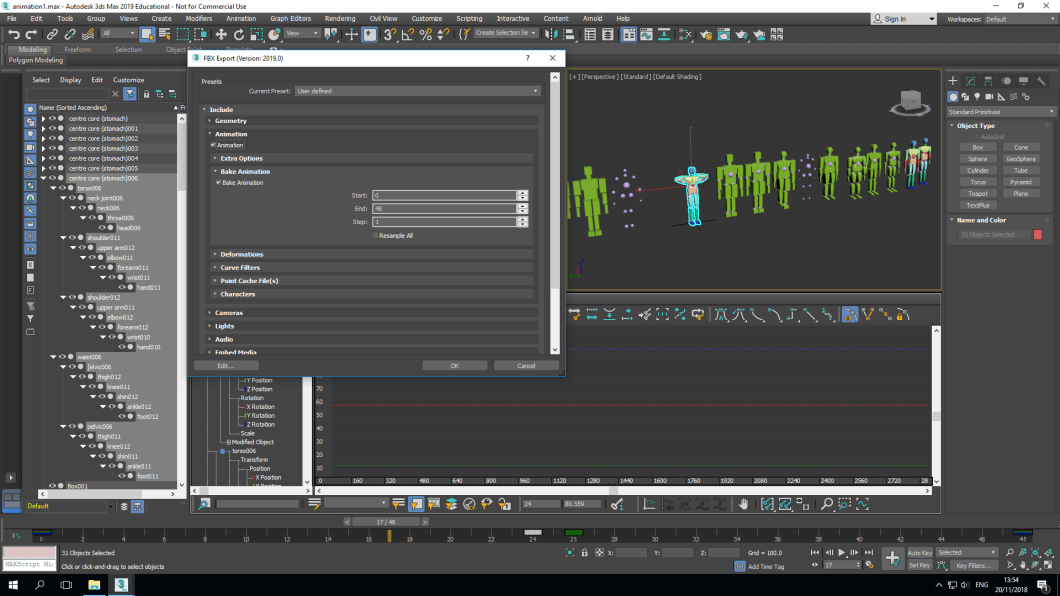The image size is (1060, 596).
Task: Click the Auto Key button
Action: pyautogui.click(x=919, y=553)
